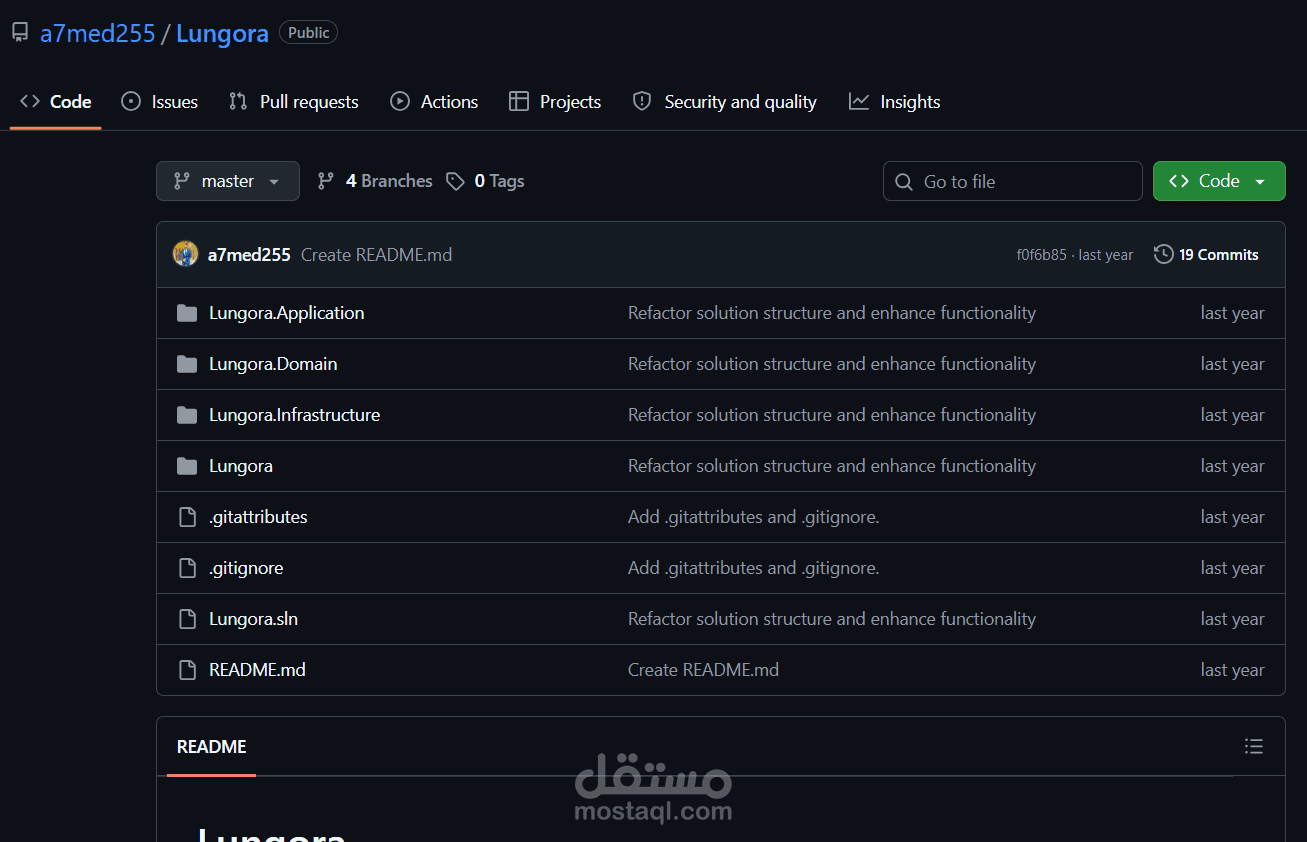Click the Projects tab table icon
The height and width of the screenshot is (842, 1307).
pos(518,102)
